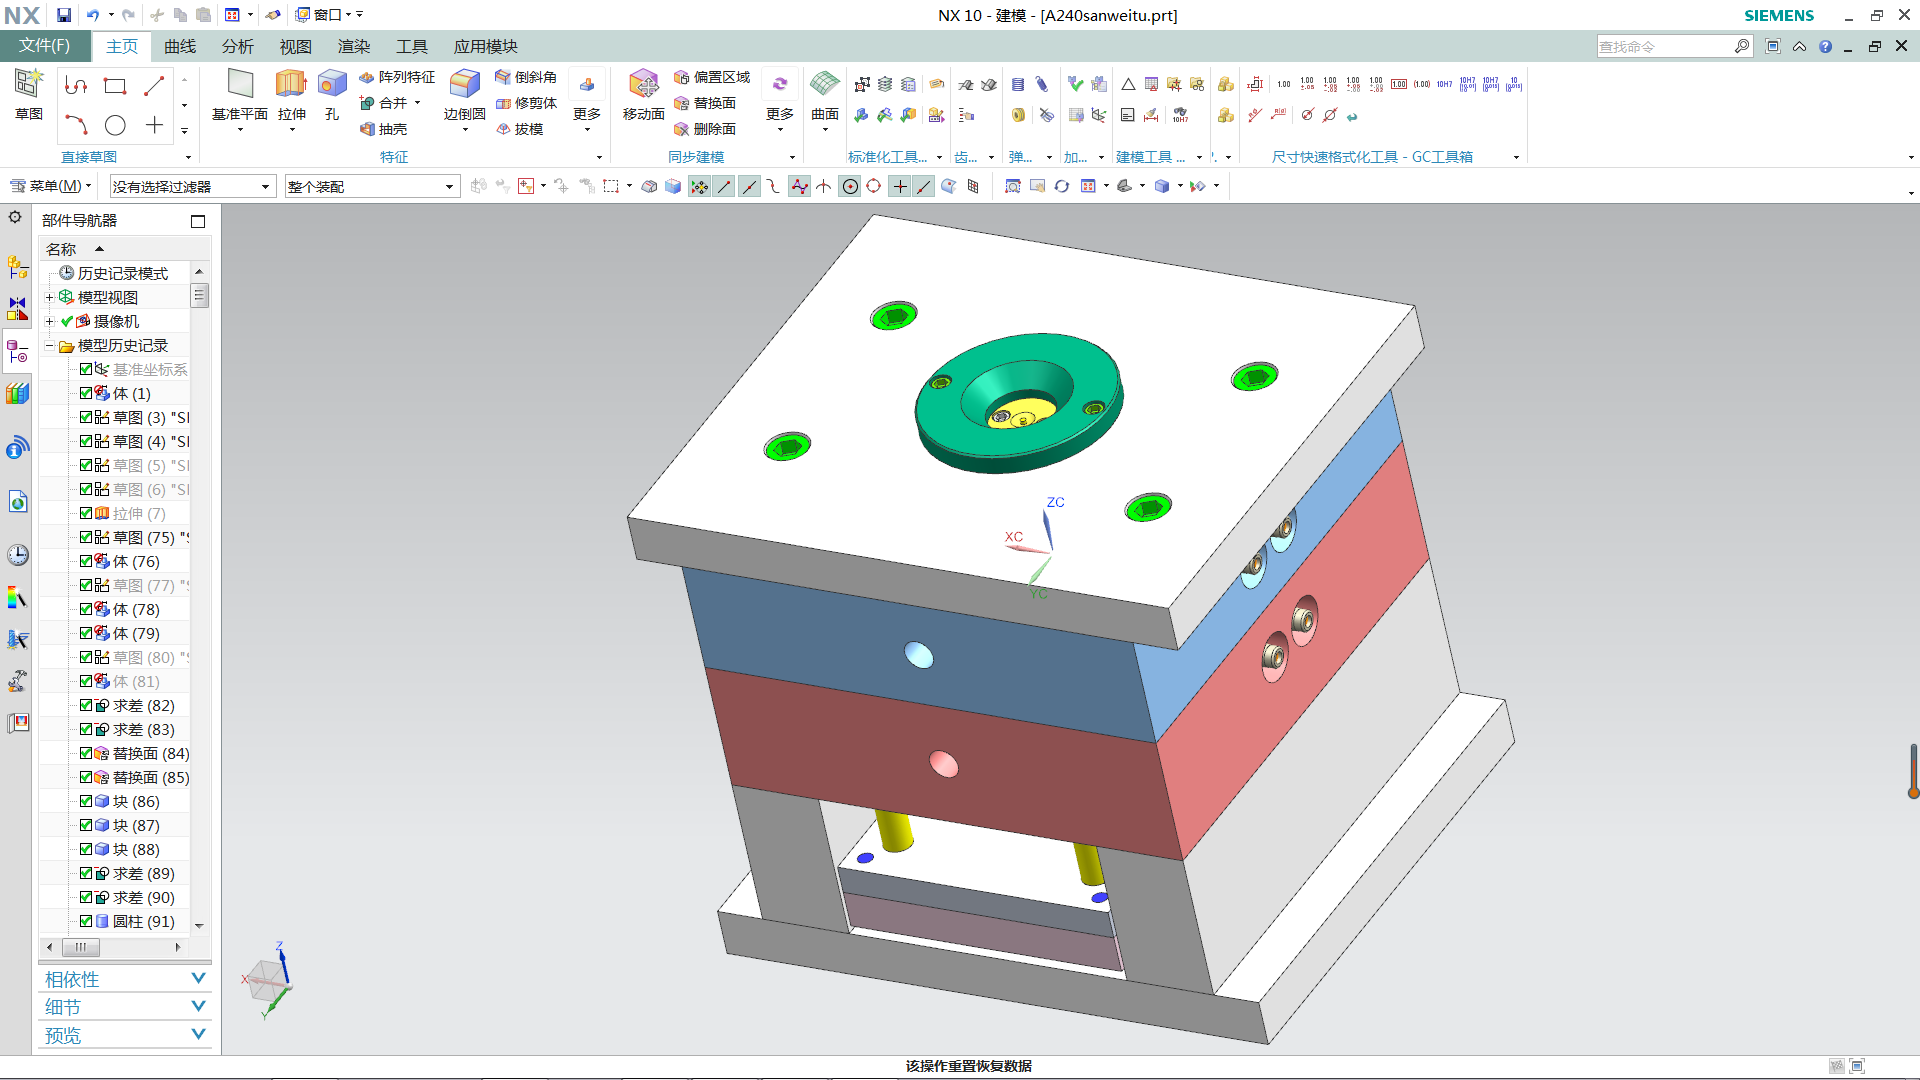Toggle checkbox for 圆柱 (91)
The image size is (1920, 1080).
point(86,921)
